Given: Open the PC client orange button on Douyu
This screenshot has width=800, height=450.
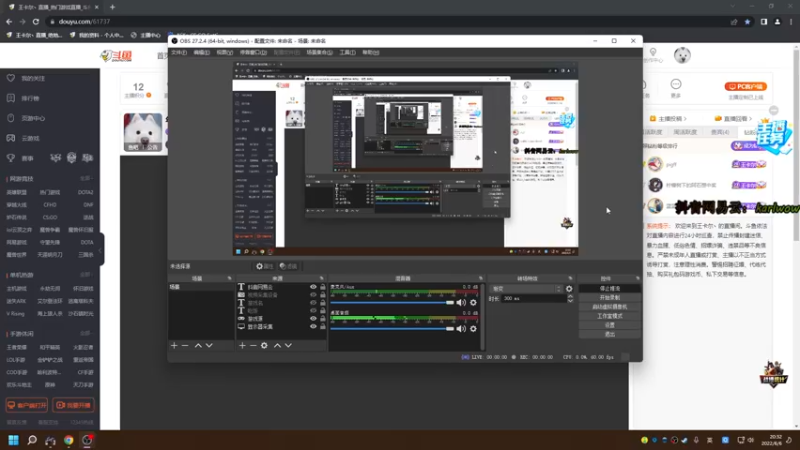Looking at the screenshot, I should (x=745, y=87).
